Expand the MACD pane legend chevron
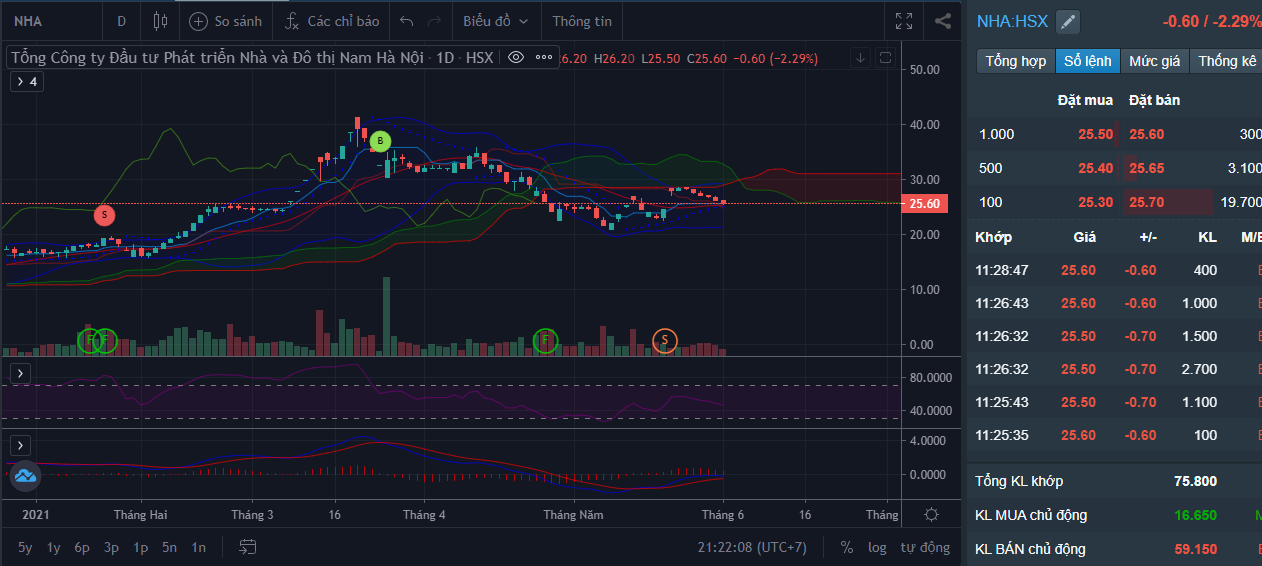The height and width of the screenshot is (566, 1262). pos(21,445)
